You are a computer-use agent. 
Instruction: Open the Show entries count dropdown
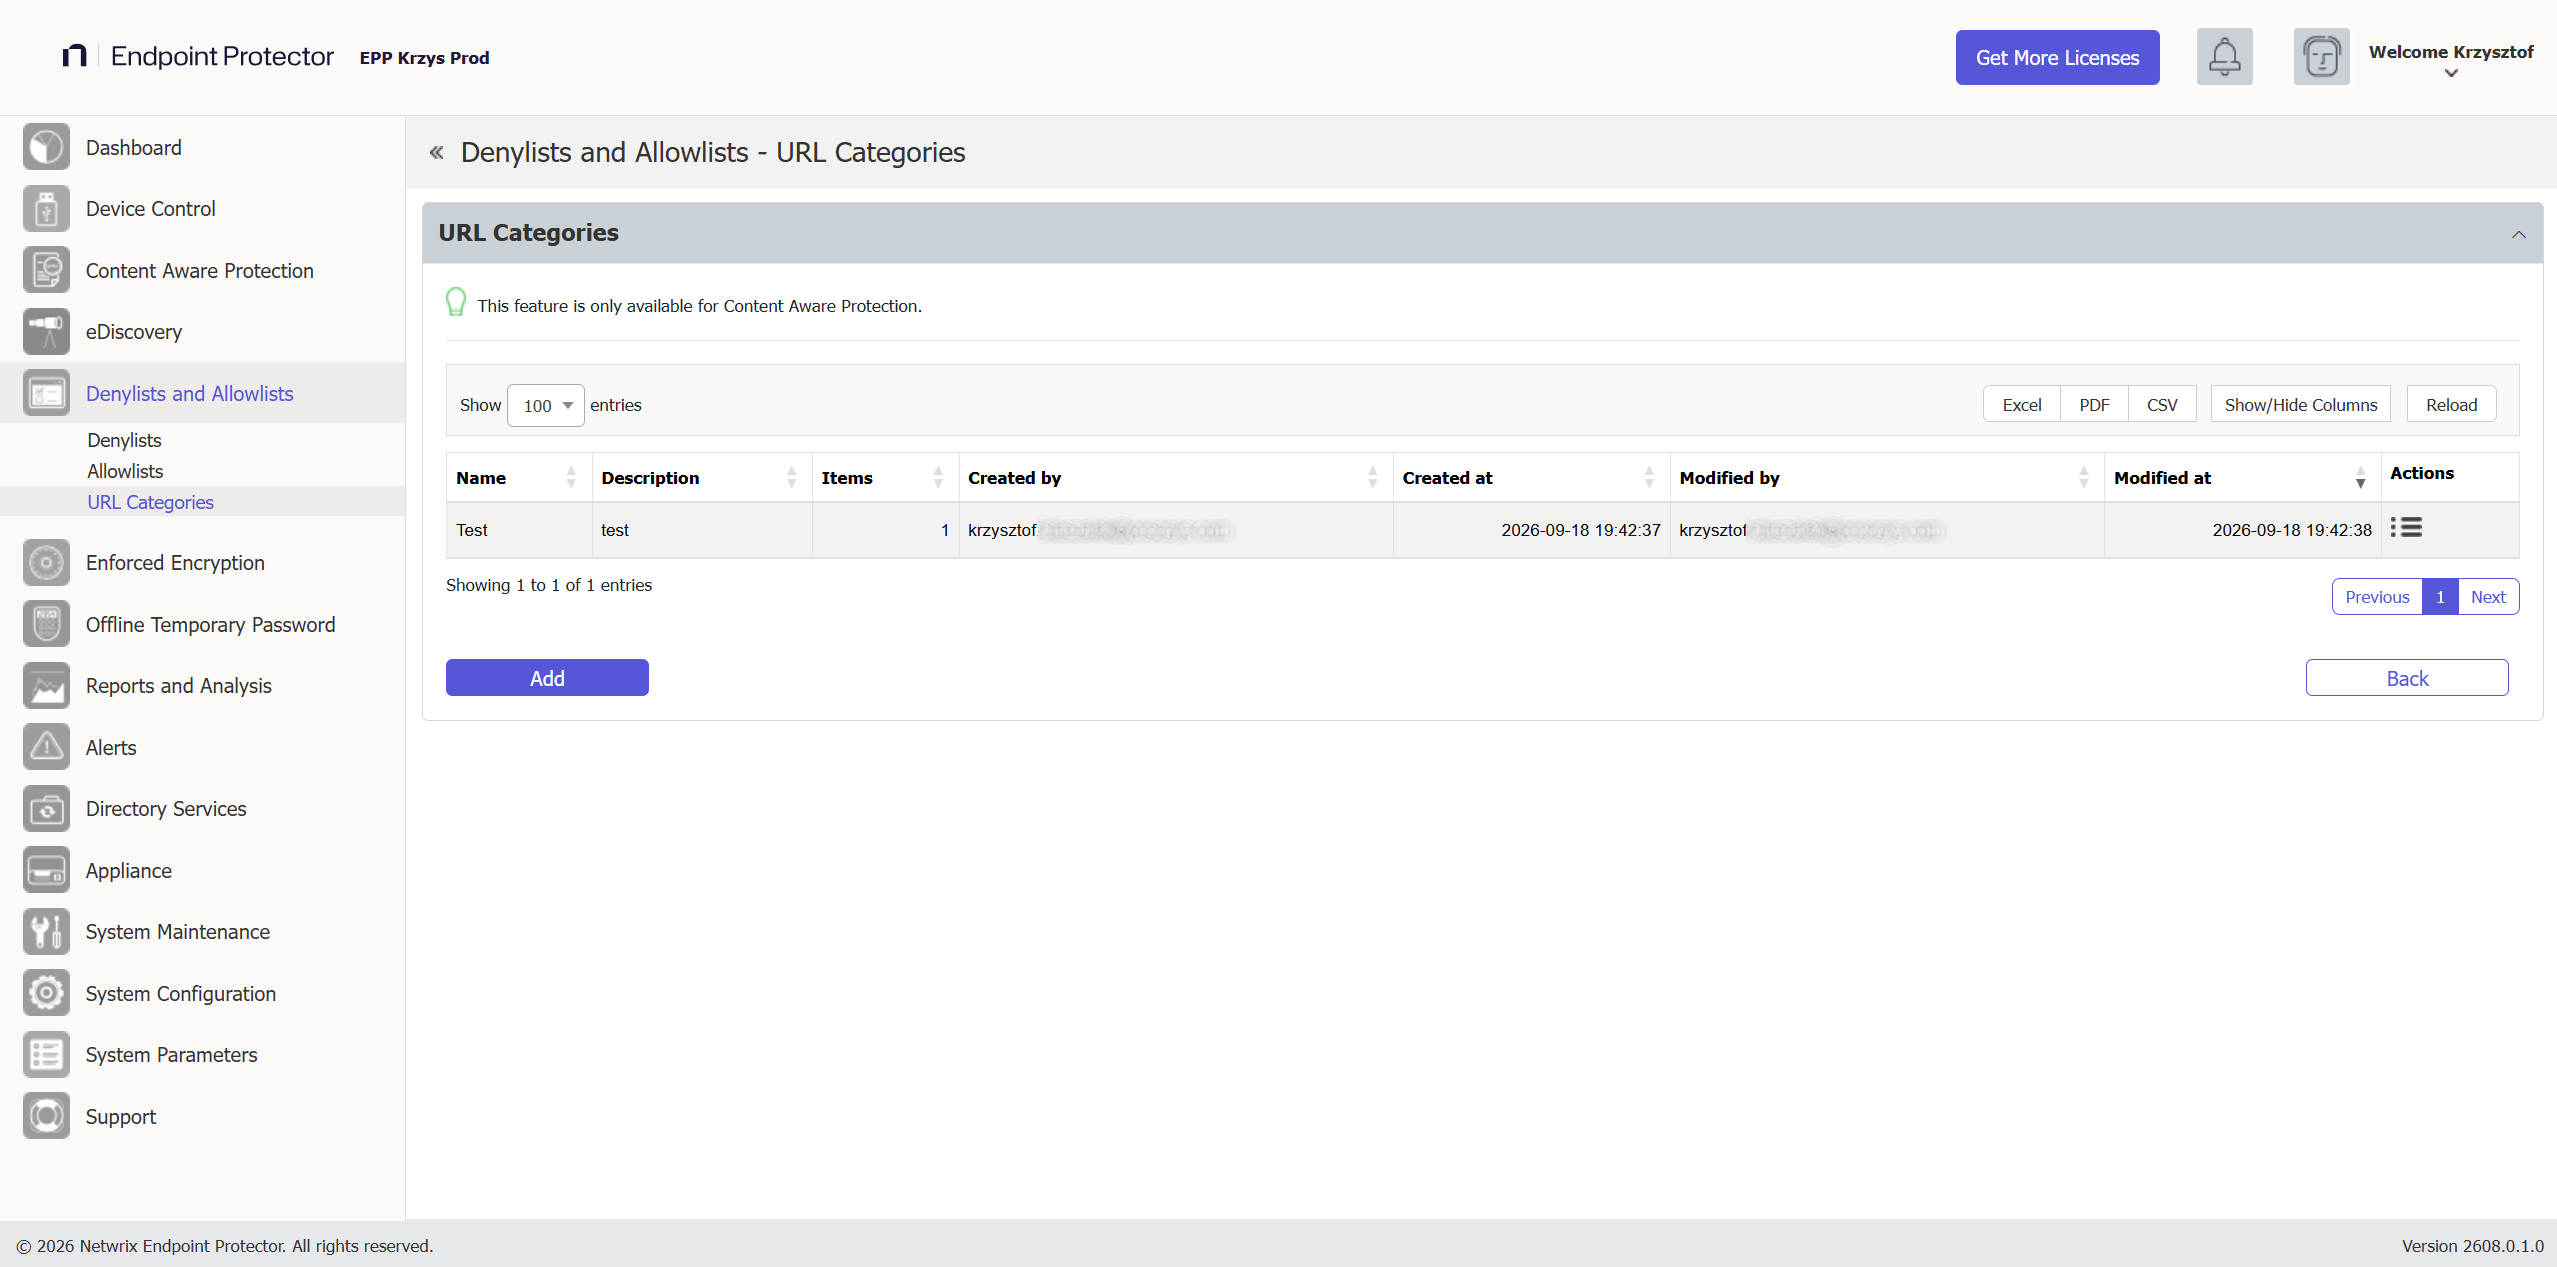coord(545,405)
